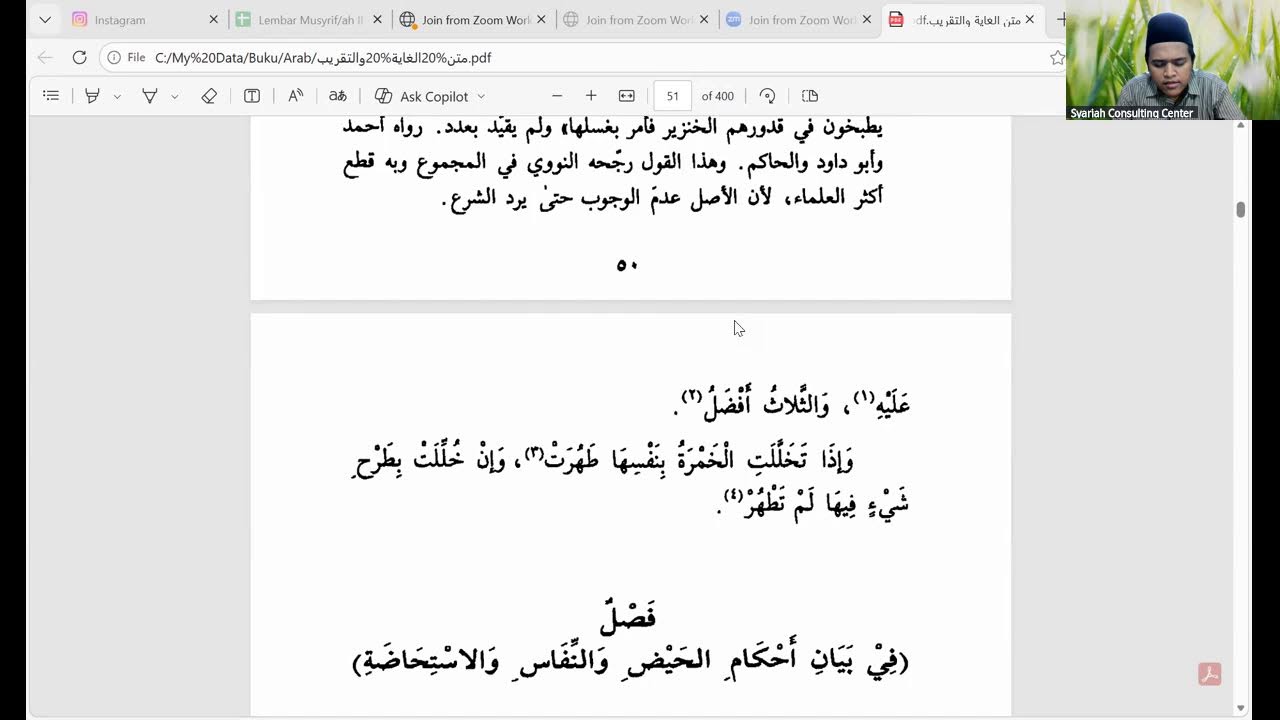Close the Instagram tab
Screen dimensions: 1280x720
(213, 20)
